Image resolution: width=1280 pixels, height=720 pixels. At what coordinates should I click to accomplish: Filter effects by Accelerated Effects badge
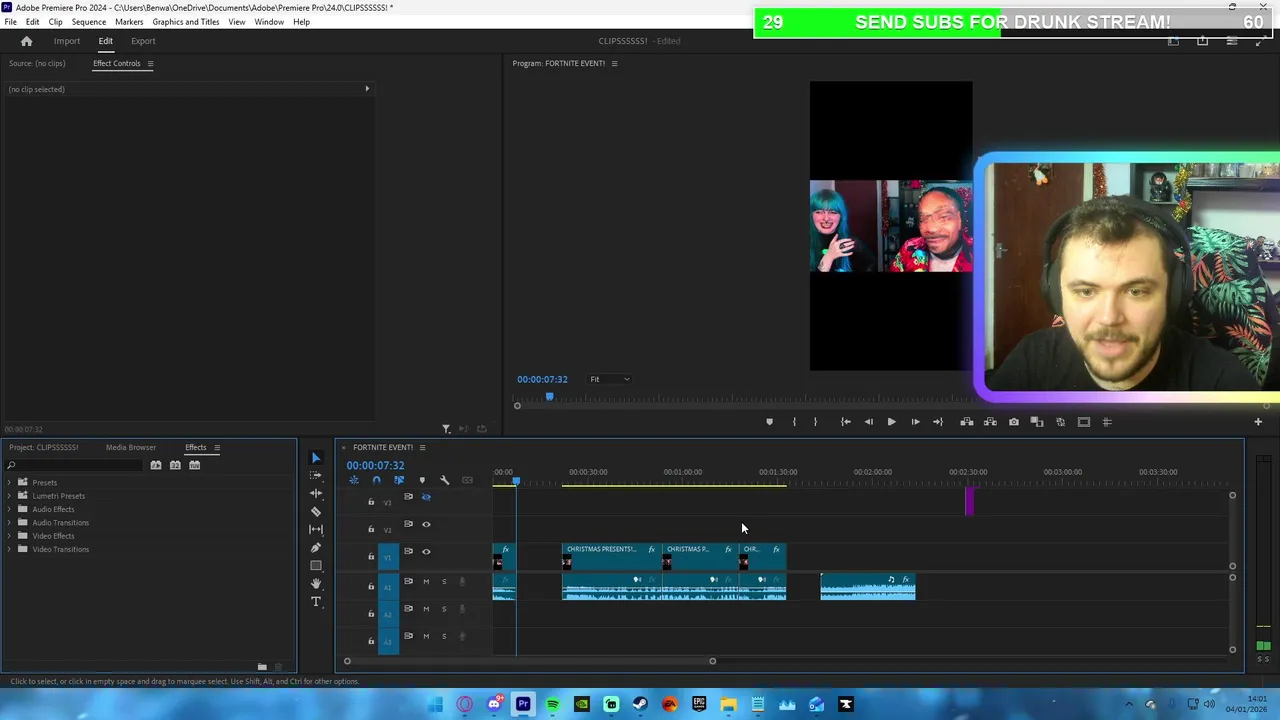point(156,465)
